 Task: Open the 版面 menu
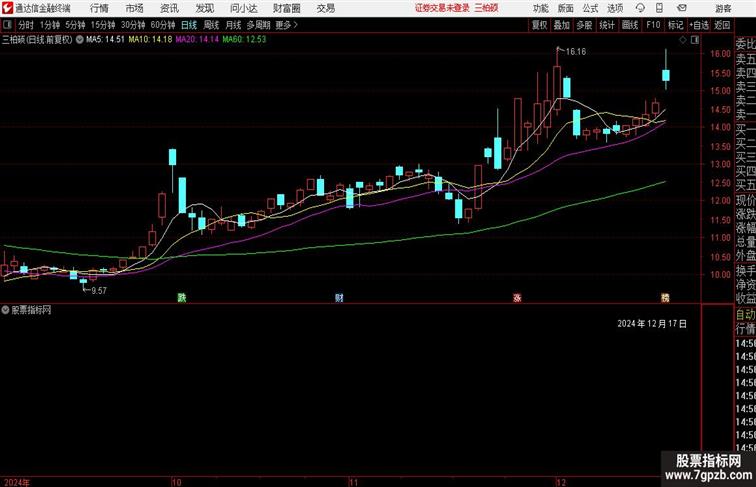point(566,8)
